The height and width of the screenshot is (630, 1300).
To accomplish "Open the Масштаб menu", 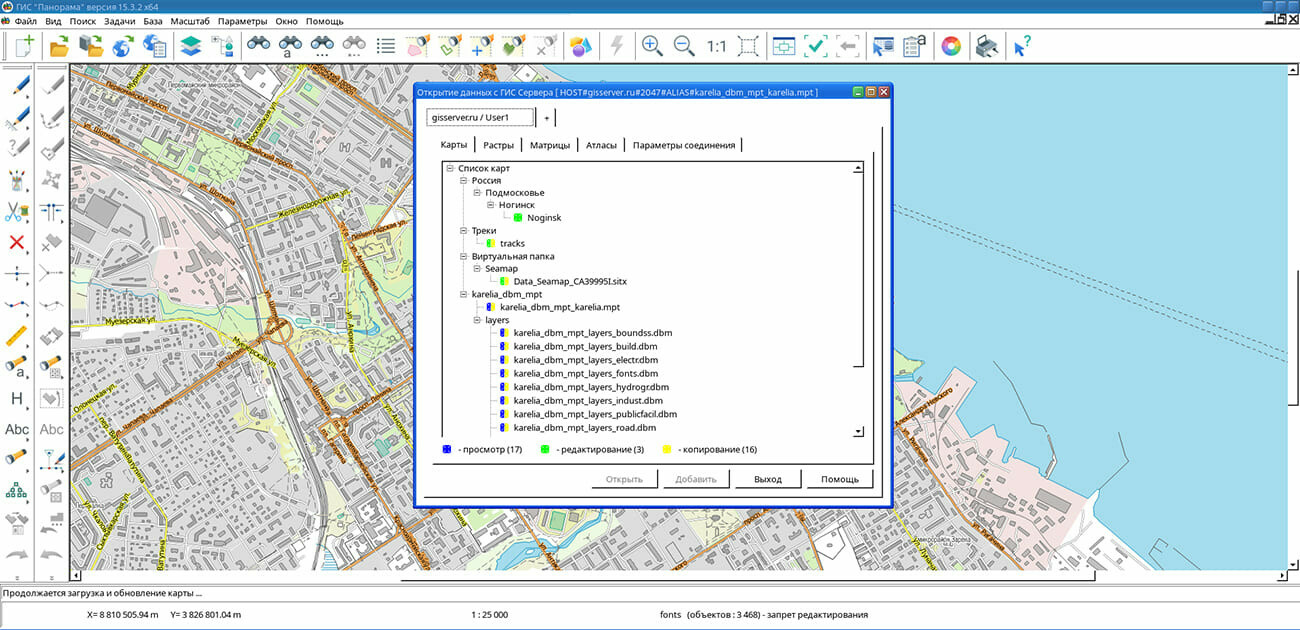I will click(x=190, y=20).
